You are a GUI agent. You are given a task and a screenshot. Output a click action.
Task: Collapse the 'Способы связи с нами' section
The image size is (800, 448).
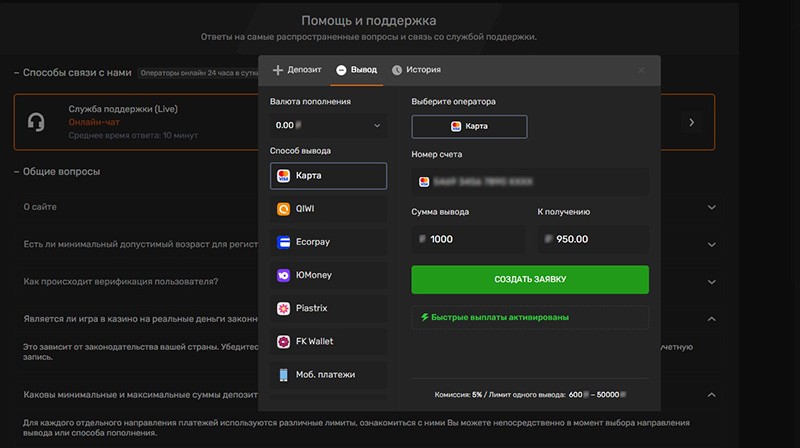point(17,72)
